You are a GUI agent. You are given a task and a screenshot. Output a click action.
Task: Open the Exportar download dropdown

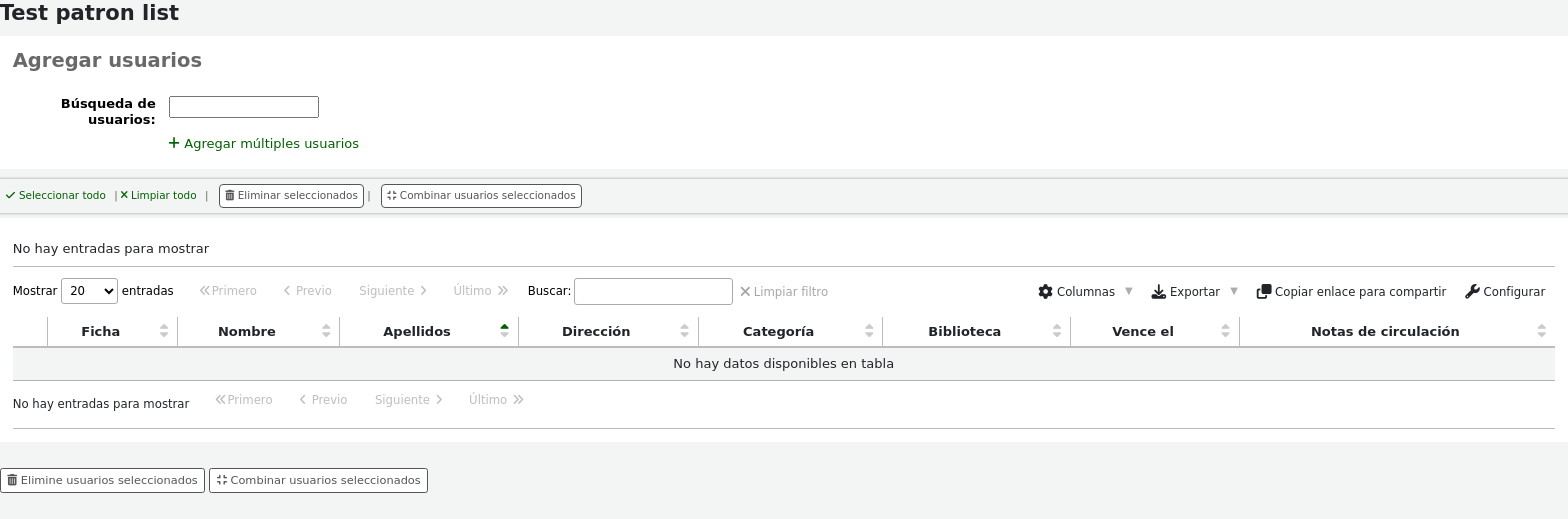click(1194, 291)
